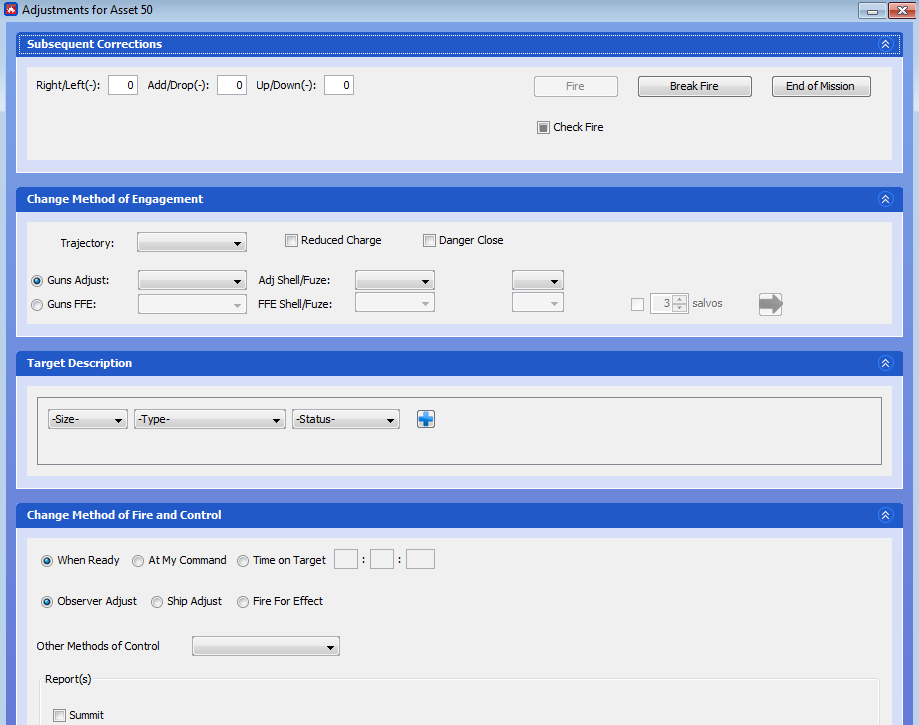This screenshot has width=919, height=725.
Task: Open the FFE Shell/Fuze shell dropdown
Action: [x=395, y=302]
